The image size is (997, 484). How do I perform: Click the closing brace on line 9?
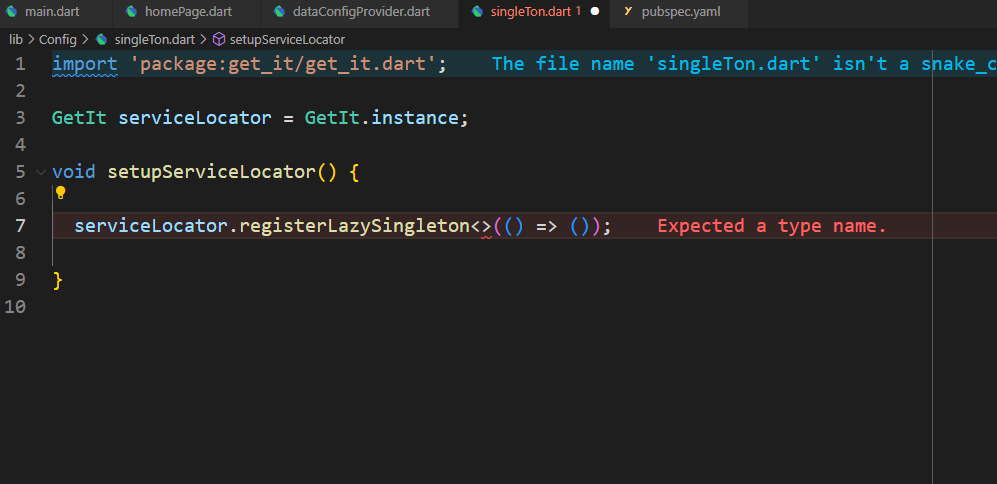pyautogui.click(x=57, y=280)
